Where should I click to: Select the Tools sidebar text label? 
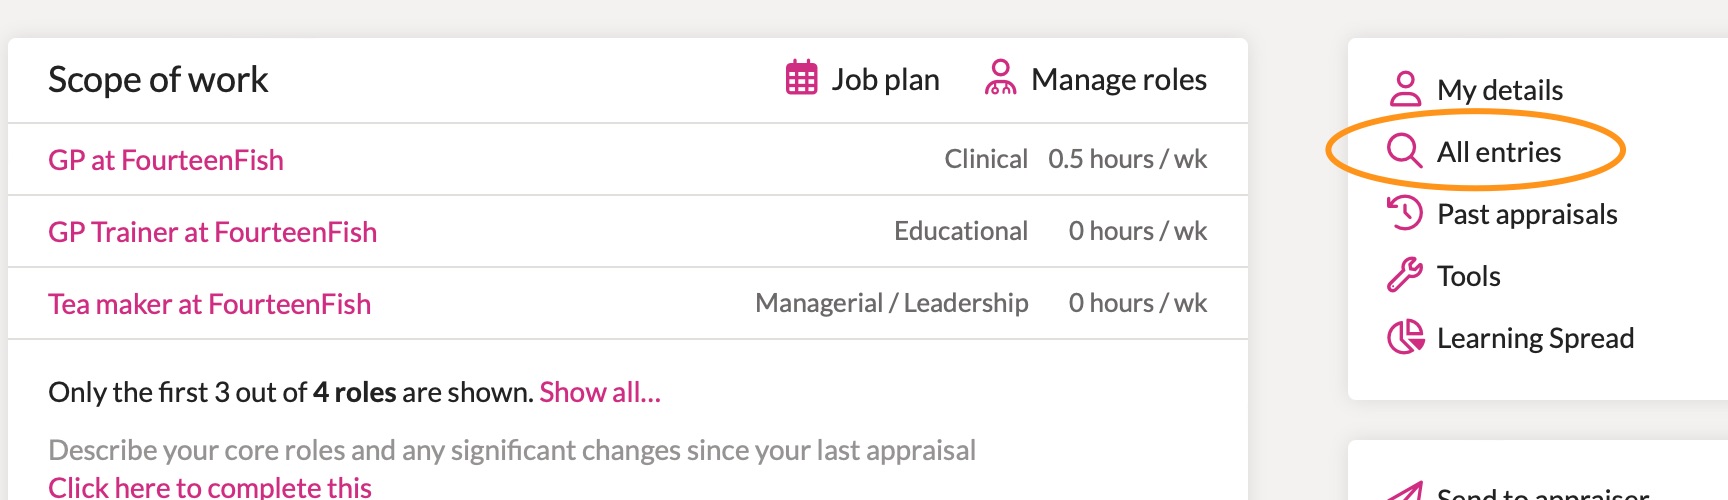pos(1469,276)
